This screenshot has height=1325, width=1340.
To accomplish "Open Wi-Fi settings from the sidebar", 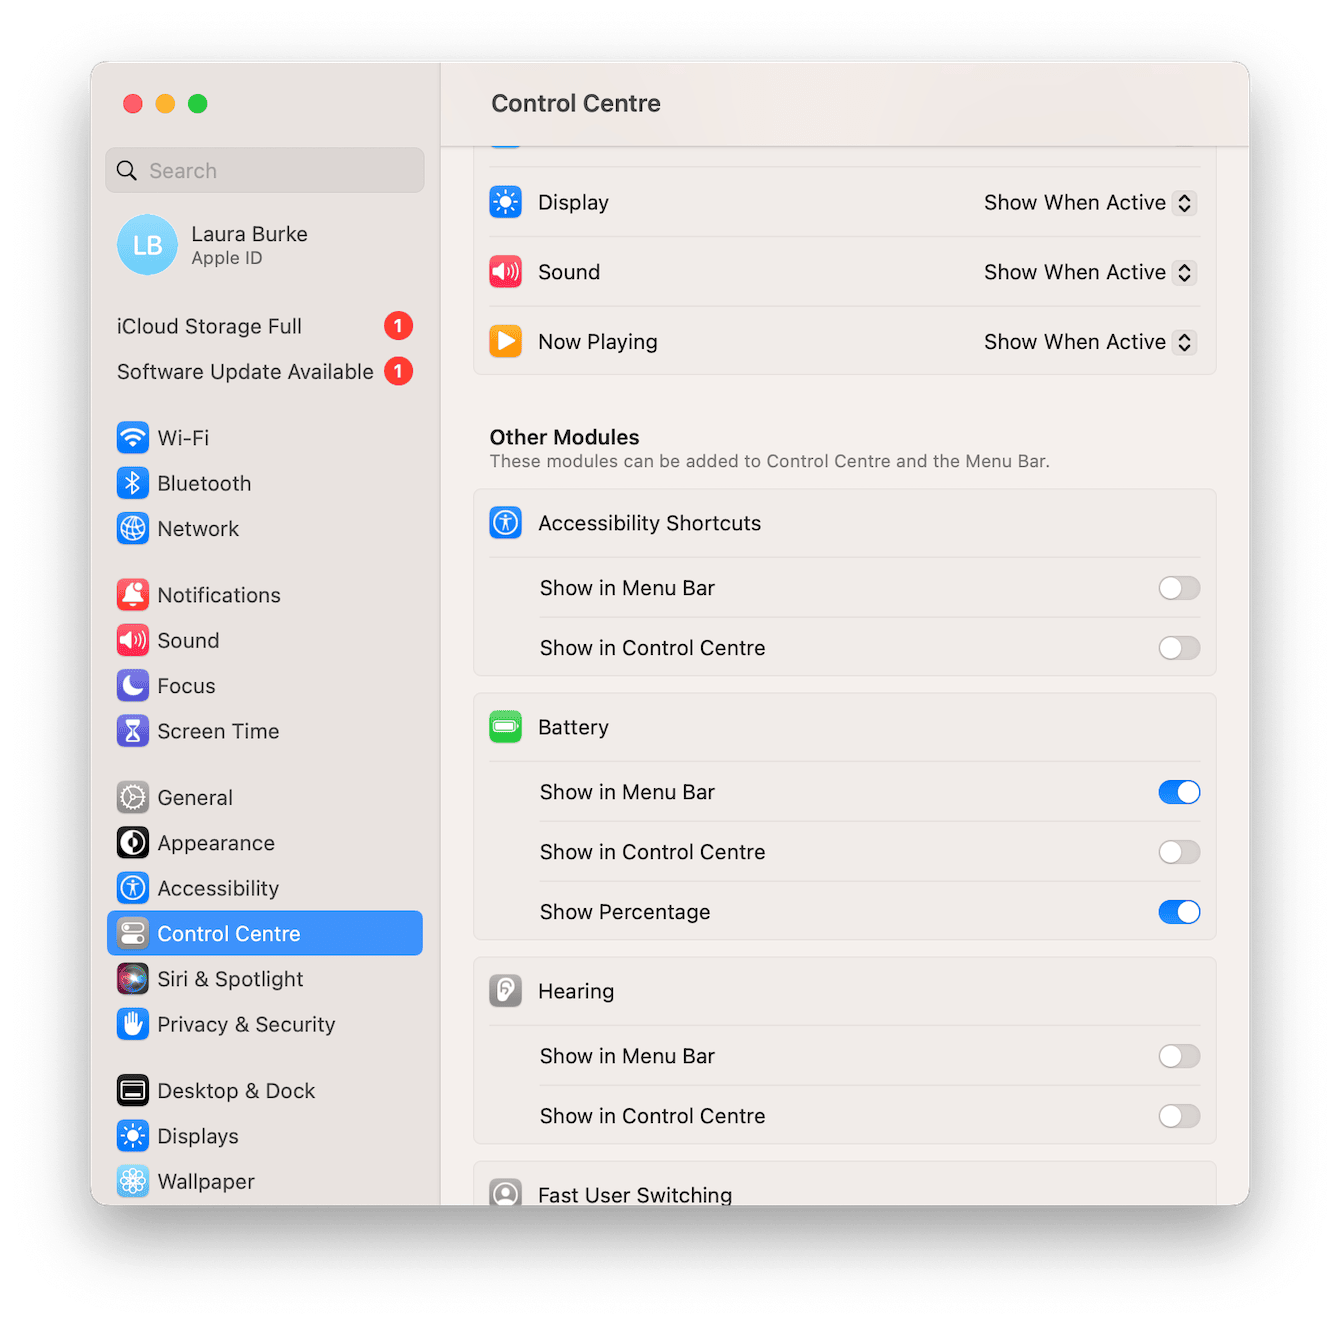I will tap(182, 437).
